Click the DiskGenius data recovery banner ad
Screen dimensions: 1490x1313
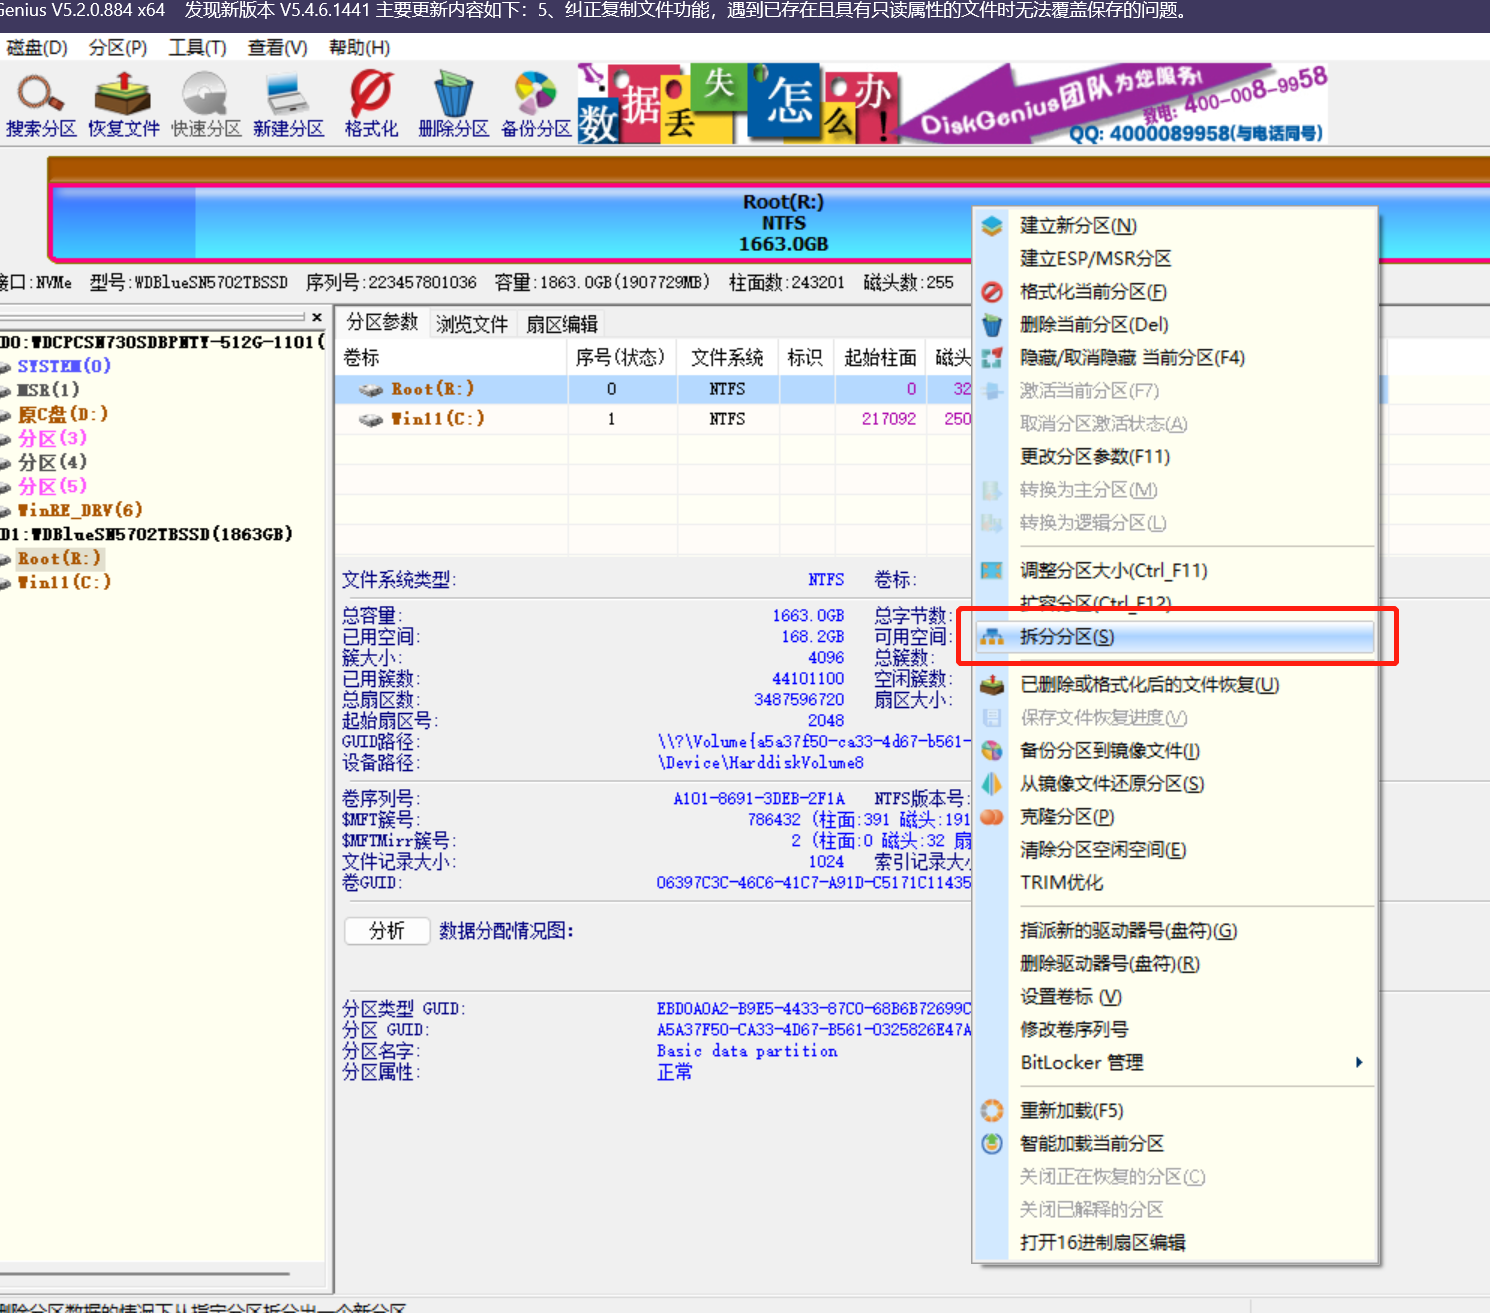(x=953, y=104)
